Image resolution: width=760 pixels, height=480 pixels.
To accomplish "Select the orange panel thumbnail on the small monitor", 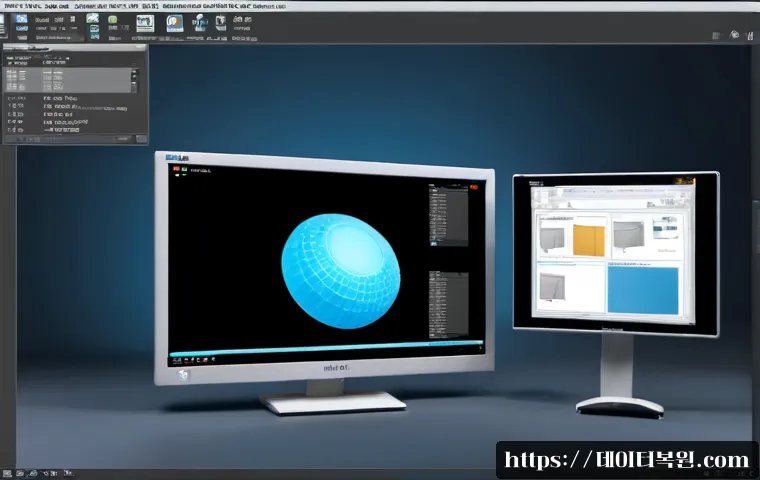I will point(589,239).
